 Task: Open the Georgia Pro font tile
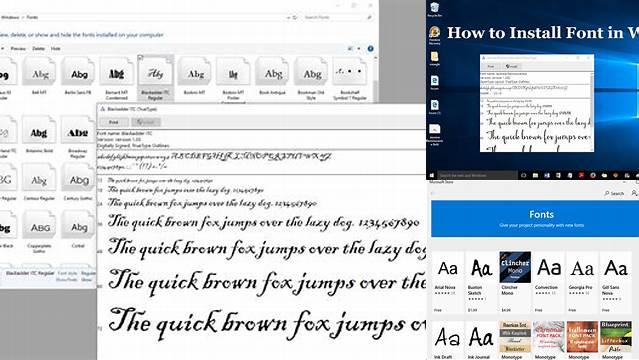pos(582,282)
